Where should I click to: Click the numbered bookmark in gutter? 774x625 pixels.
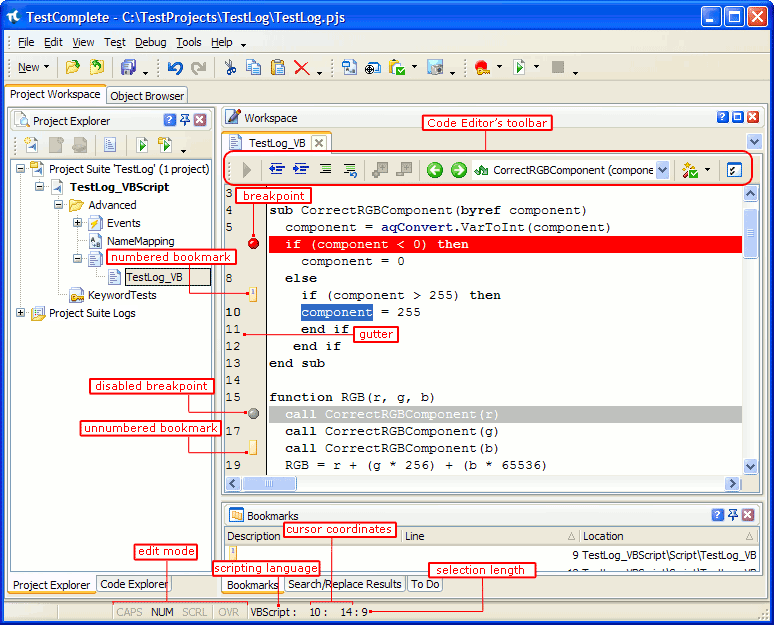point(253,295)
